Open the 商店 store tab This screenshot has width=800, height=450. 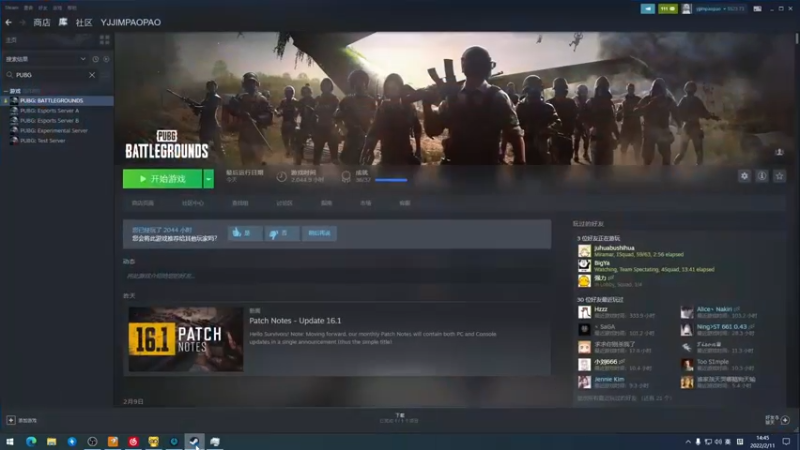coord(42,22)
